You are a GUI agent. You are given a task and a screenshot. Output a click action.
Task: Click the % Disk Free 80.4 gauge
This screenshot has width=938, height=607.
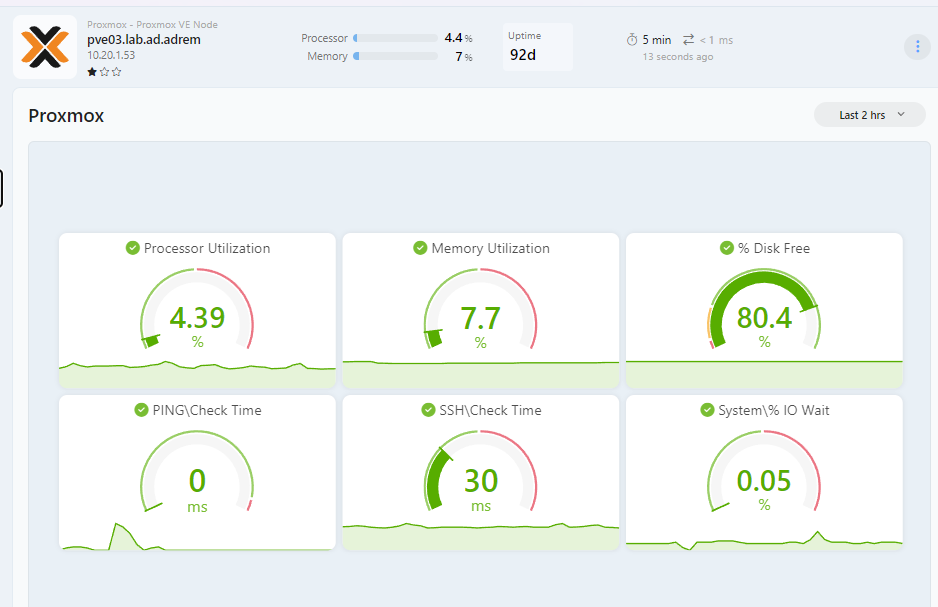coord(764,310)
